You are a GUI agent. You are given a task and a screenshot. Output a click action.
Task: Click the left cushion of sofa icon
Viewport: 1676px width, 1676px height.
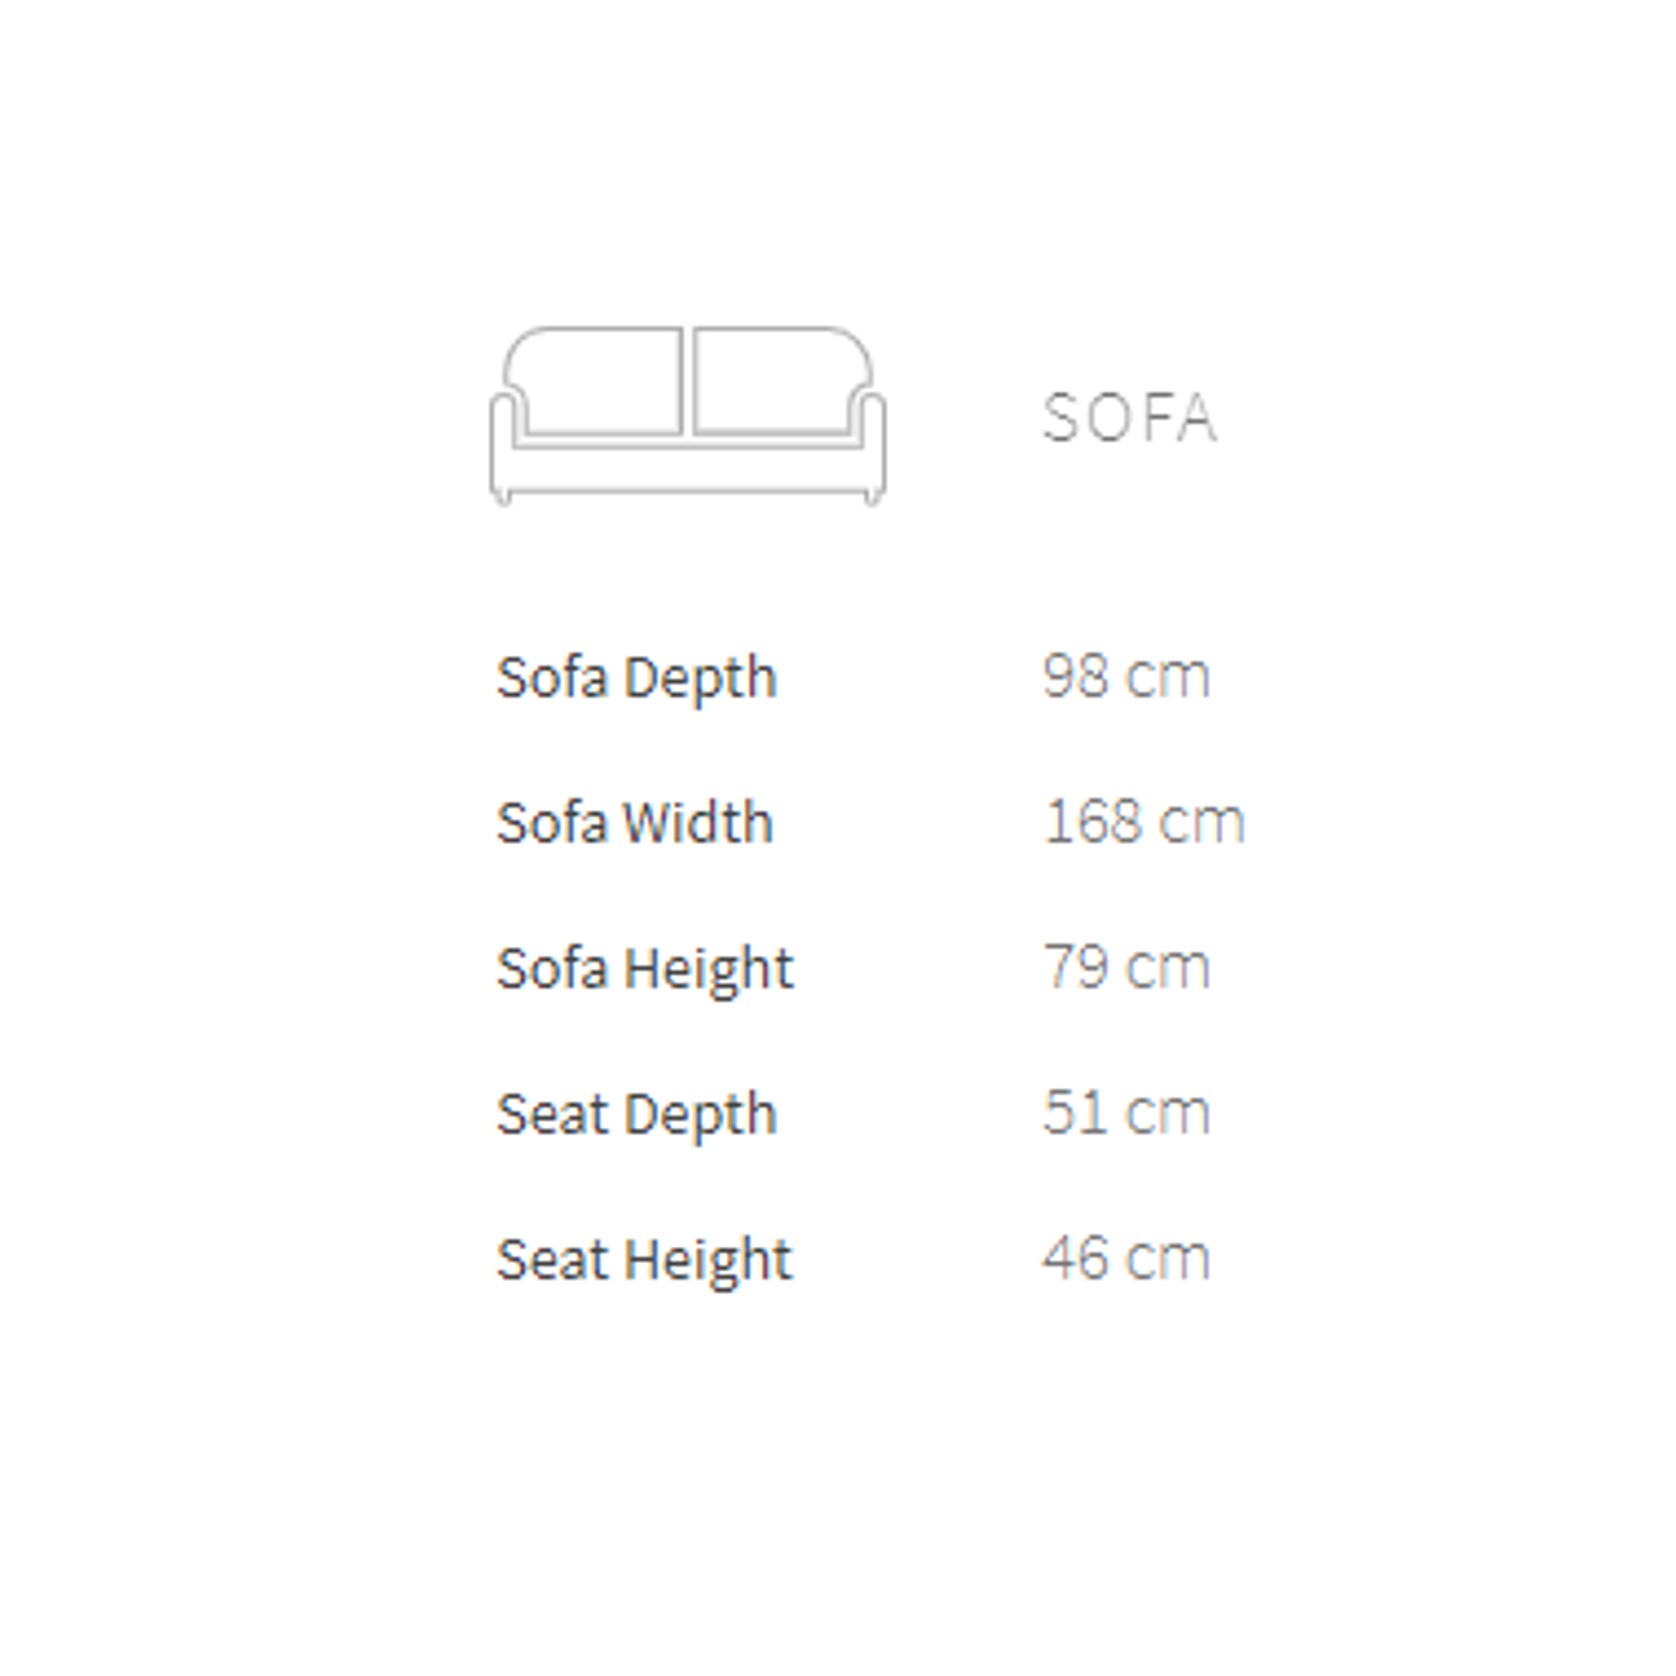point(597,381)
